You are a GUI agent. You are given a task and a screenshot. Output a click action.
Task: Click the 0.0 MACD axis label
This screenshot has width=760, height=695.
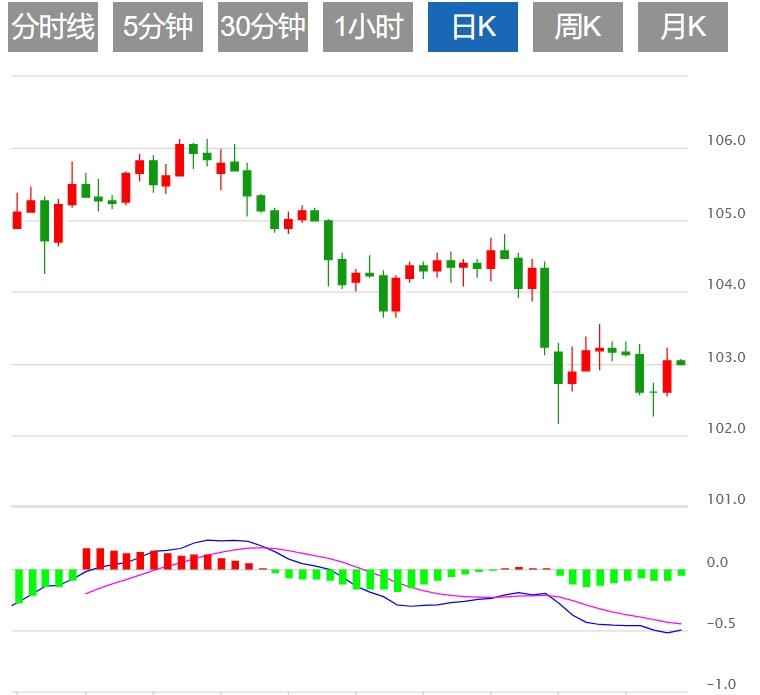tap(717, 563)
